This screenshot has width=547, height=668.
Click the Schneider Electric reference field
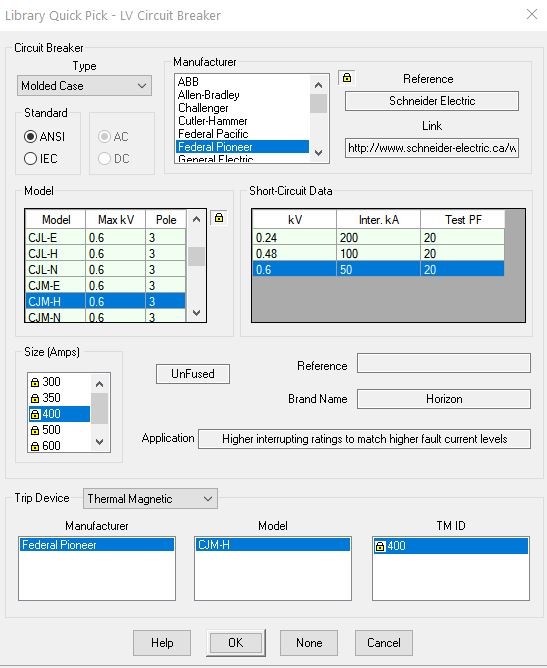(x=432, y=101)
